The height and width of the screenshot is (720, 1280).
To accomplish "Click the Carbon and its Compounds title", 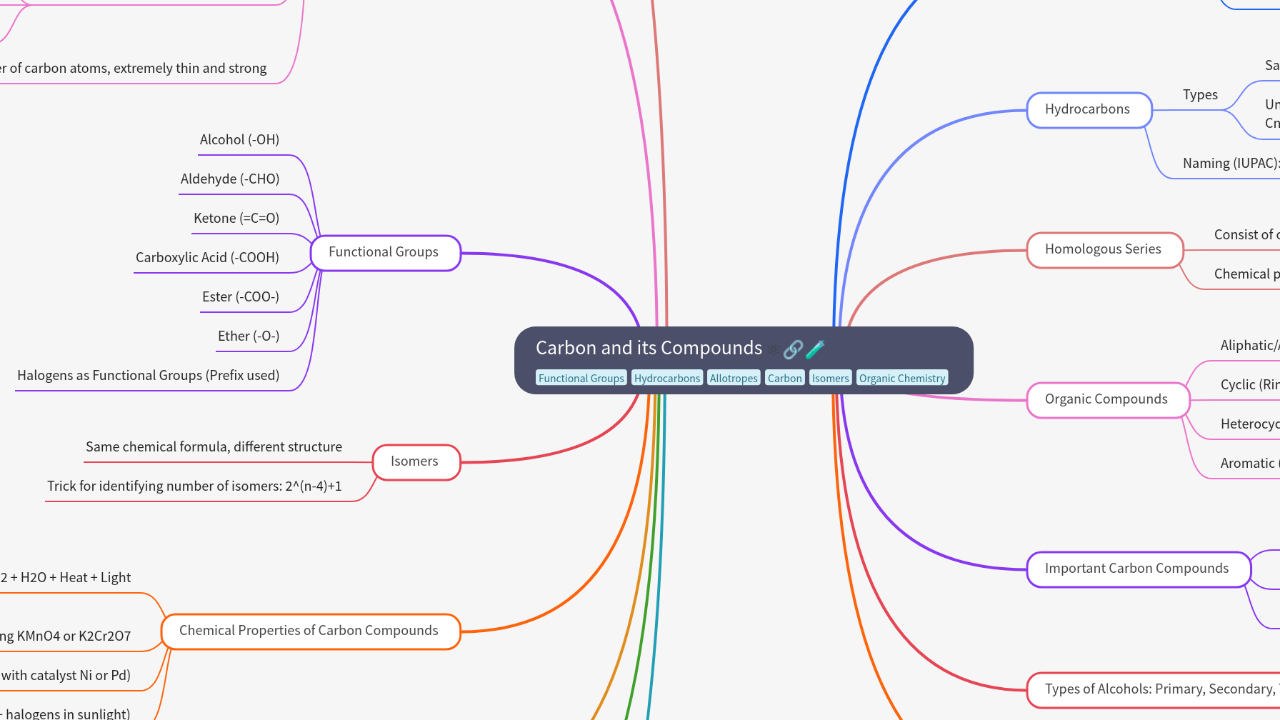I will [x=649, y=348].
